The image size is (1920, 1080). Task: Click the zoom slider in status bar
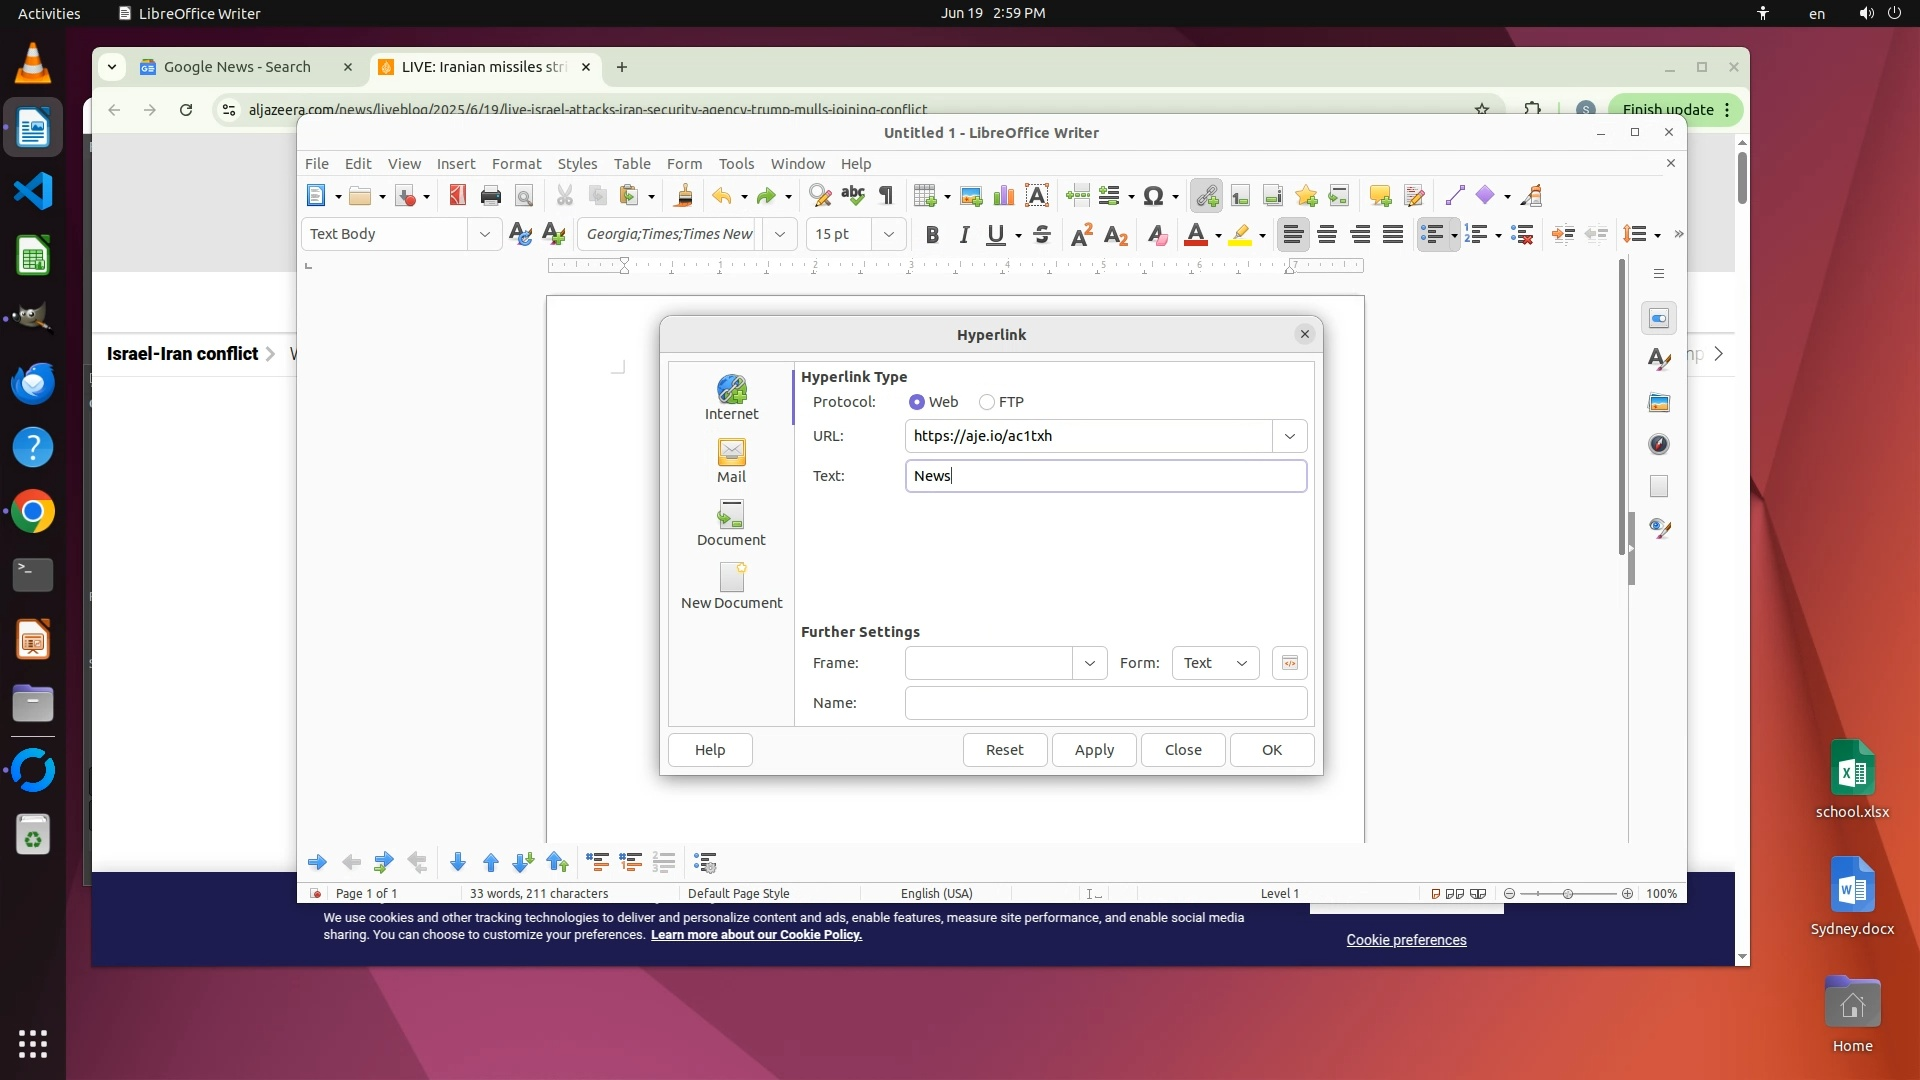pyautogui.click(x=1567, y=894)
